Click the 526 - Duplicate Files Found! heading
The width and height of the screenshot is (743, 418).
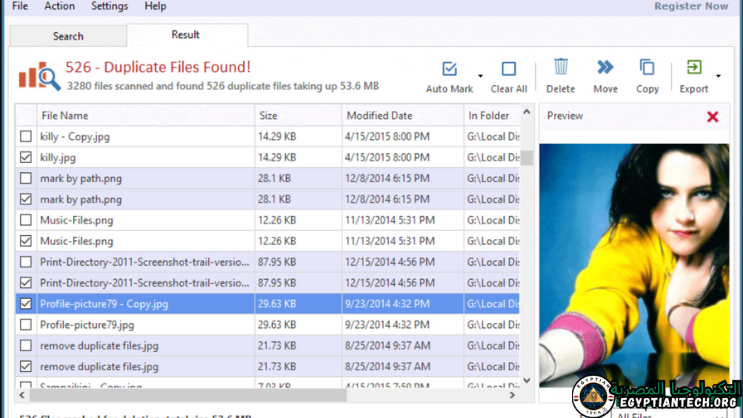point(158,67)
